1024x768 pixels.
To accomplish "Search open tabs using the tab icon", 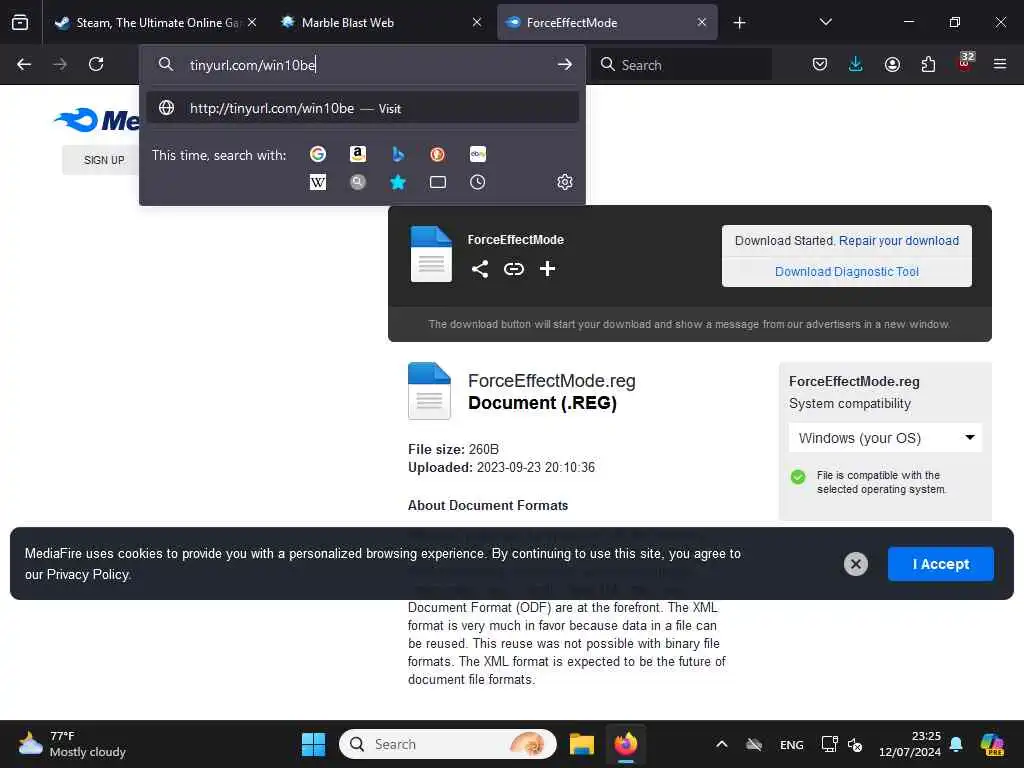I will (438, 182).
